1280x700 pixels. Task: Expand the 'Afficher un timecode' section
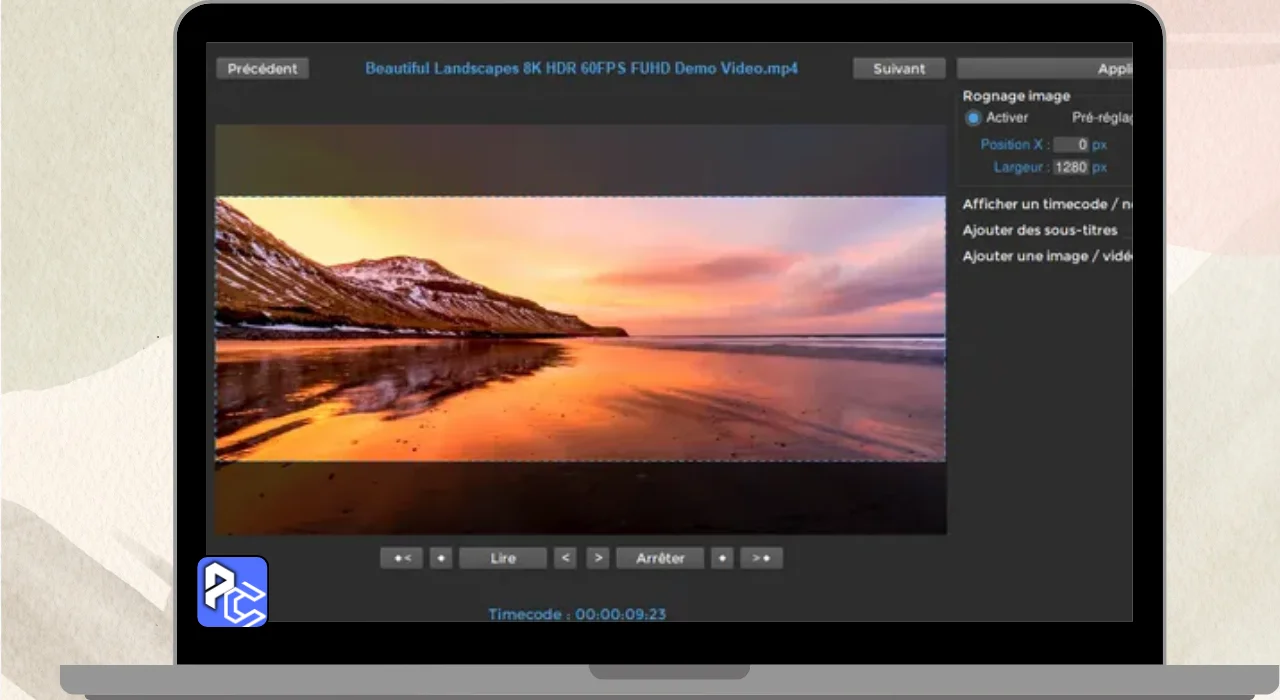1046,204
